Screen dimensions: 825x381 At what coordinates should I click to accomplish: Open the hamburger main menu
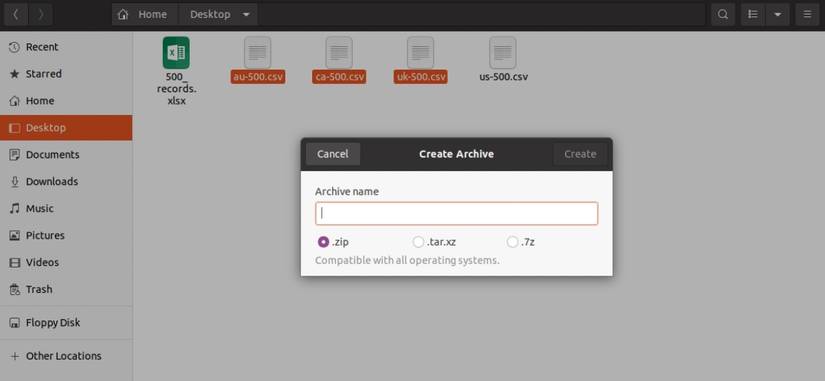(807, 14)
